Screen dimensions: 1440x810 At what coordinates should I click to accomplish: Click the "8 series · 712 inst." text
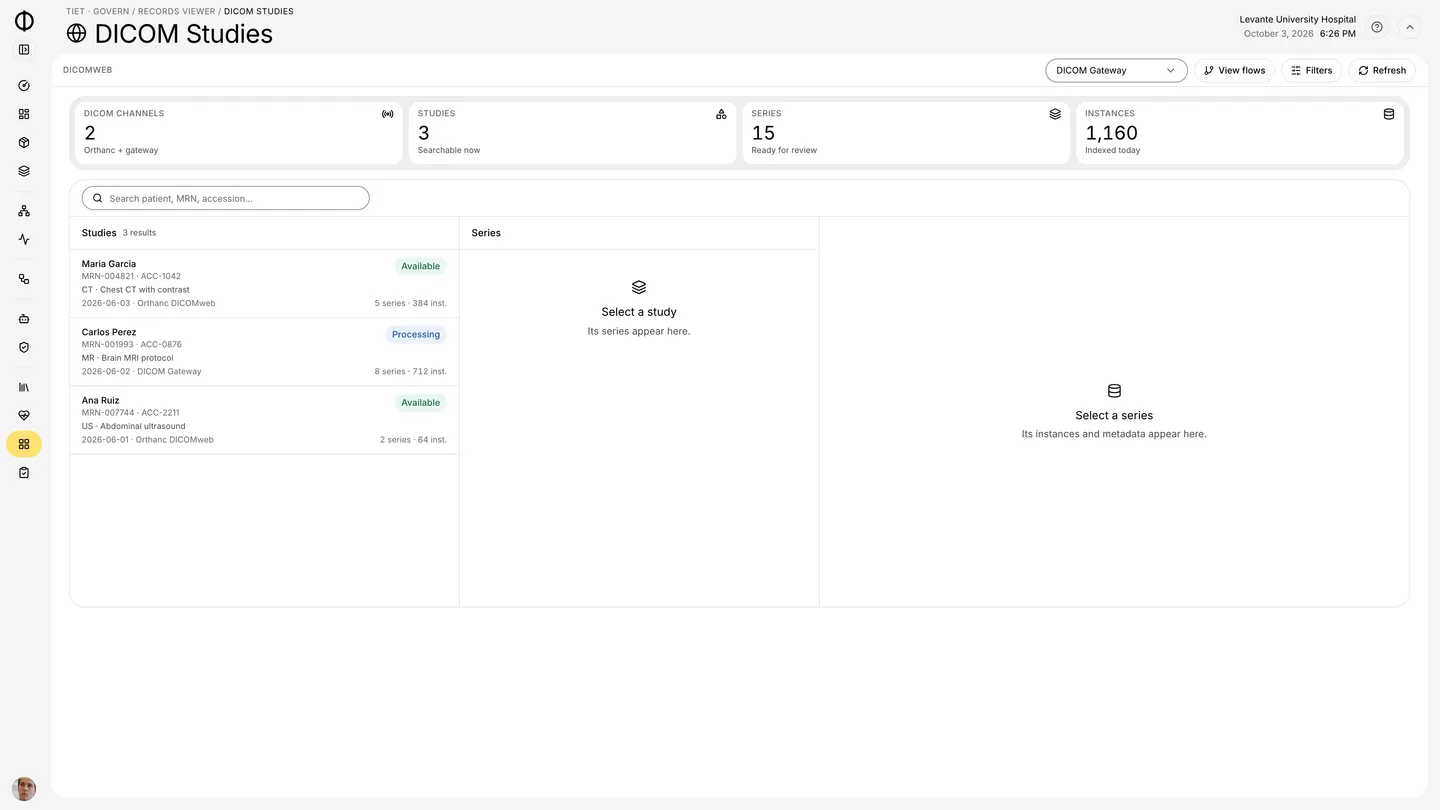point(411,371)
